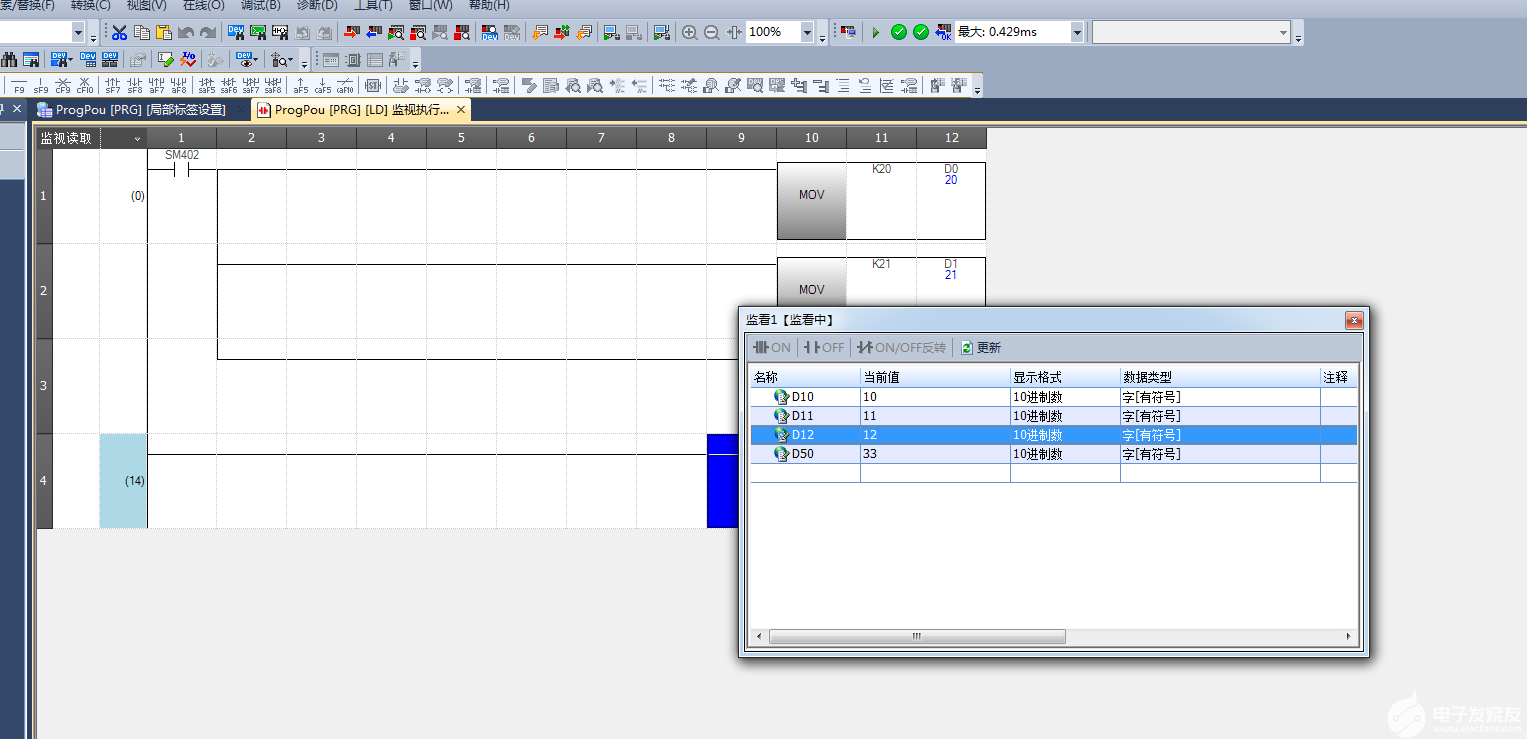Image resolution: width=1527 pixels, height=739 pixels.
Task: Insert horizontal line with F9 icon
Action: (x=19, y=86)
